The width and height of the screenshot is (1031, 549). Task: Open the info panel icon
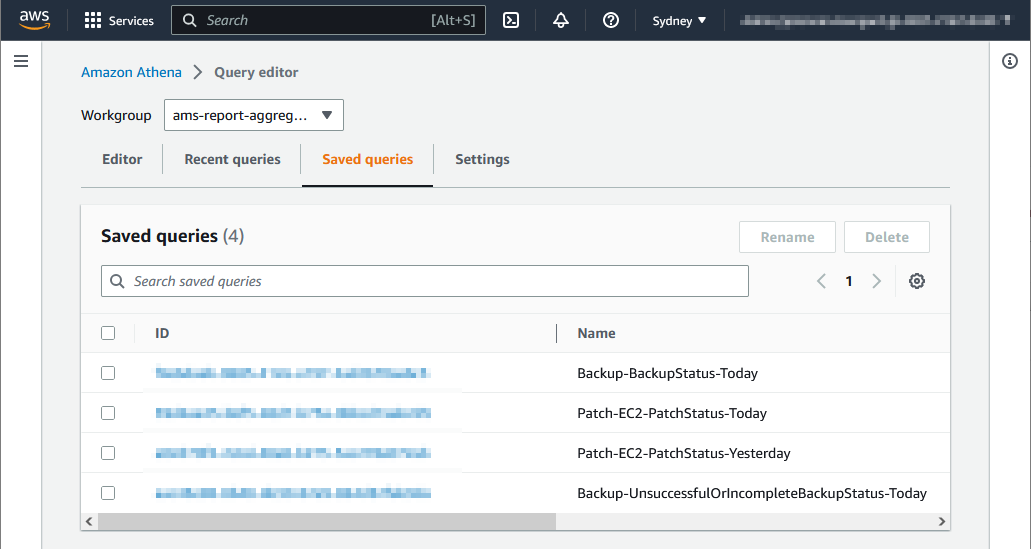1010,61
